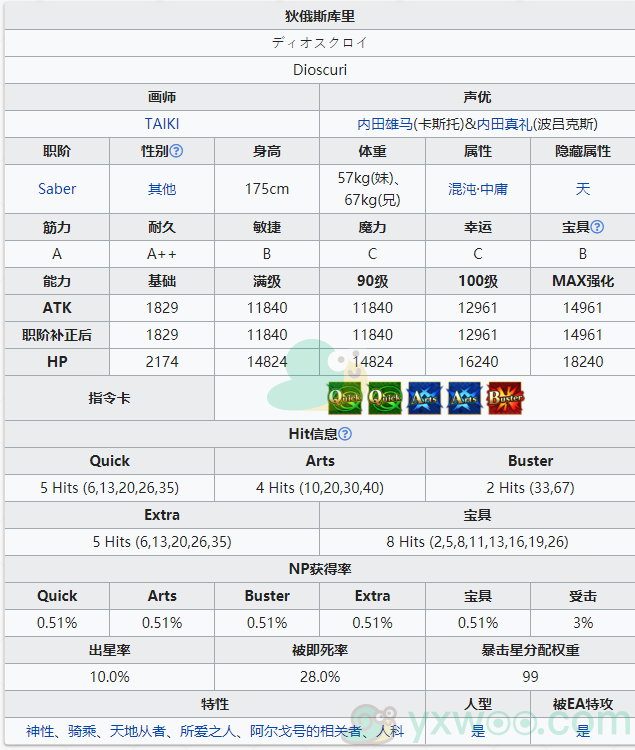Screen dimensions: 635x750
Task: Click the 是 value under 被EA特攻
Action: pos(583,731)
